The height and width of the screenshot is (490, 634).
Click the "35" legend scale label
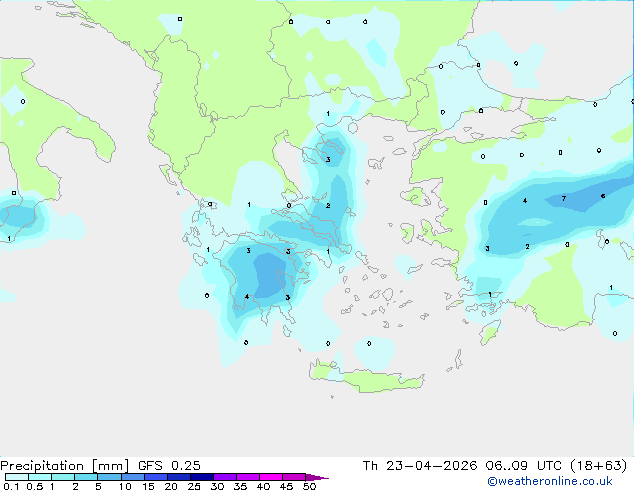point(240,486)
